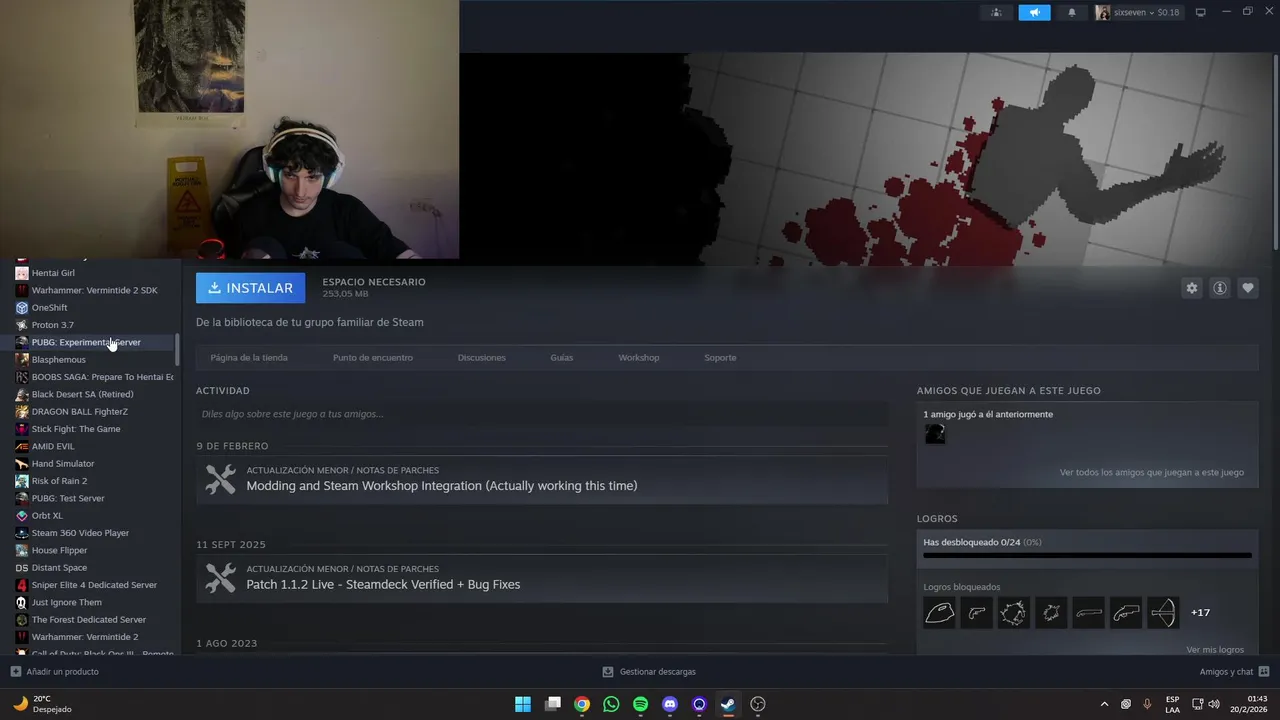Open the Punto de encuentro tab
Screen dimensions: 1280x720
coord(373,358)
